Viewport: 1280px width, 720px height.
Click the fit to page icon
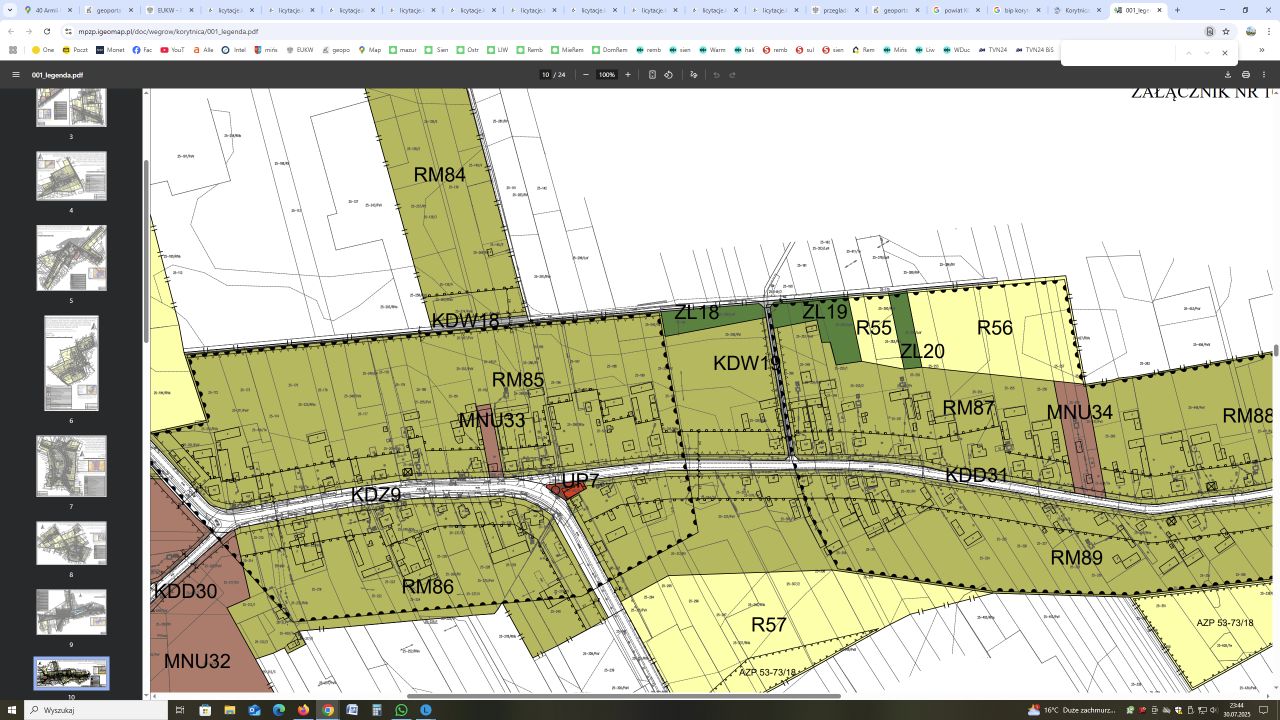pos(652,75)
